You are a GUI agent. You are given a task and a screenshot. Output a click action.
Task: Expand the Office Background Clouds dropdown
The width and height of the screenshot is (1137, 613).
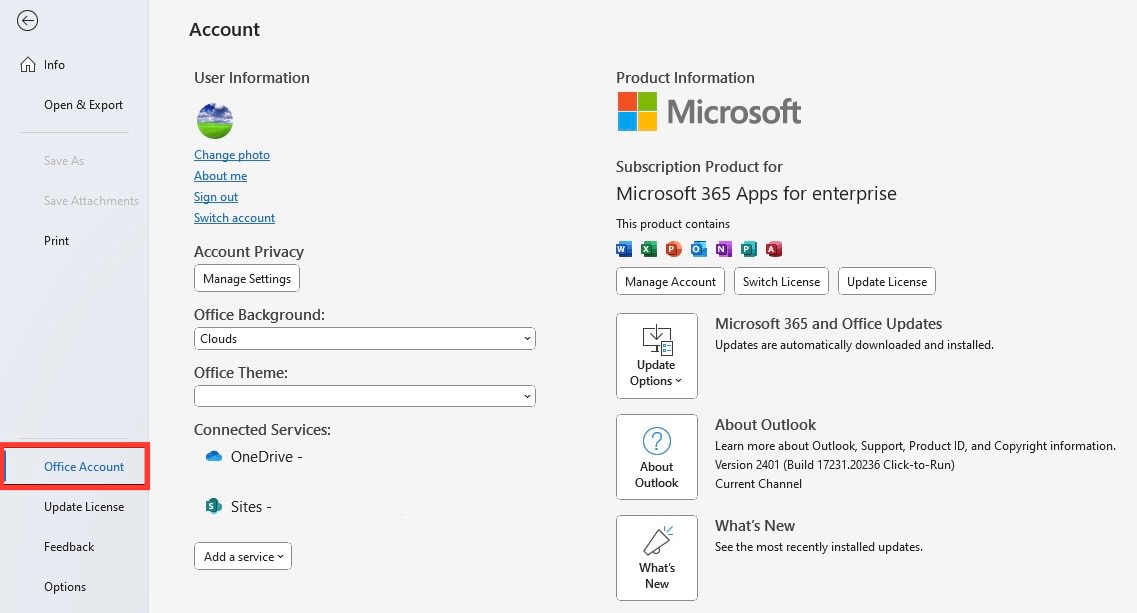[x=365, y=339]
